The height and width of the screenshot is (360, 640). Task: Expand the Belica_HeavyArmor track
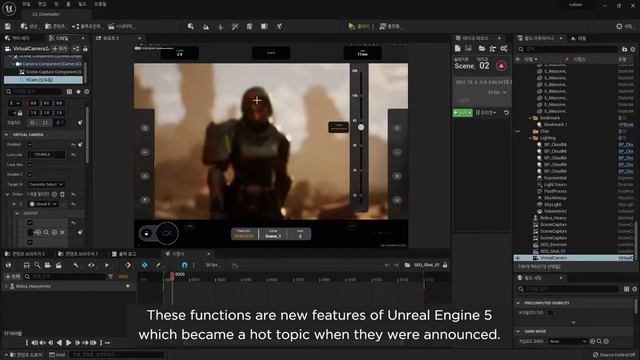(6, 286)
